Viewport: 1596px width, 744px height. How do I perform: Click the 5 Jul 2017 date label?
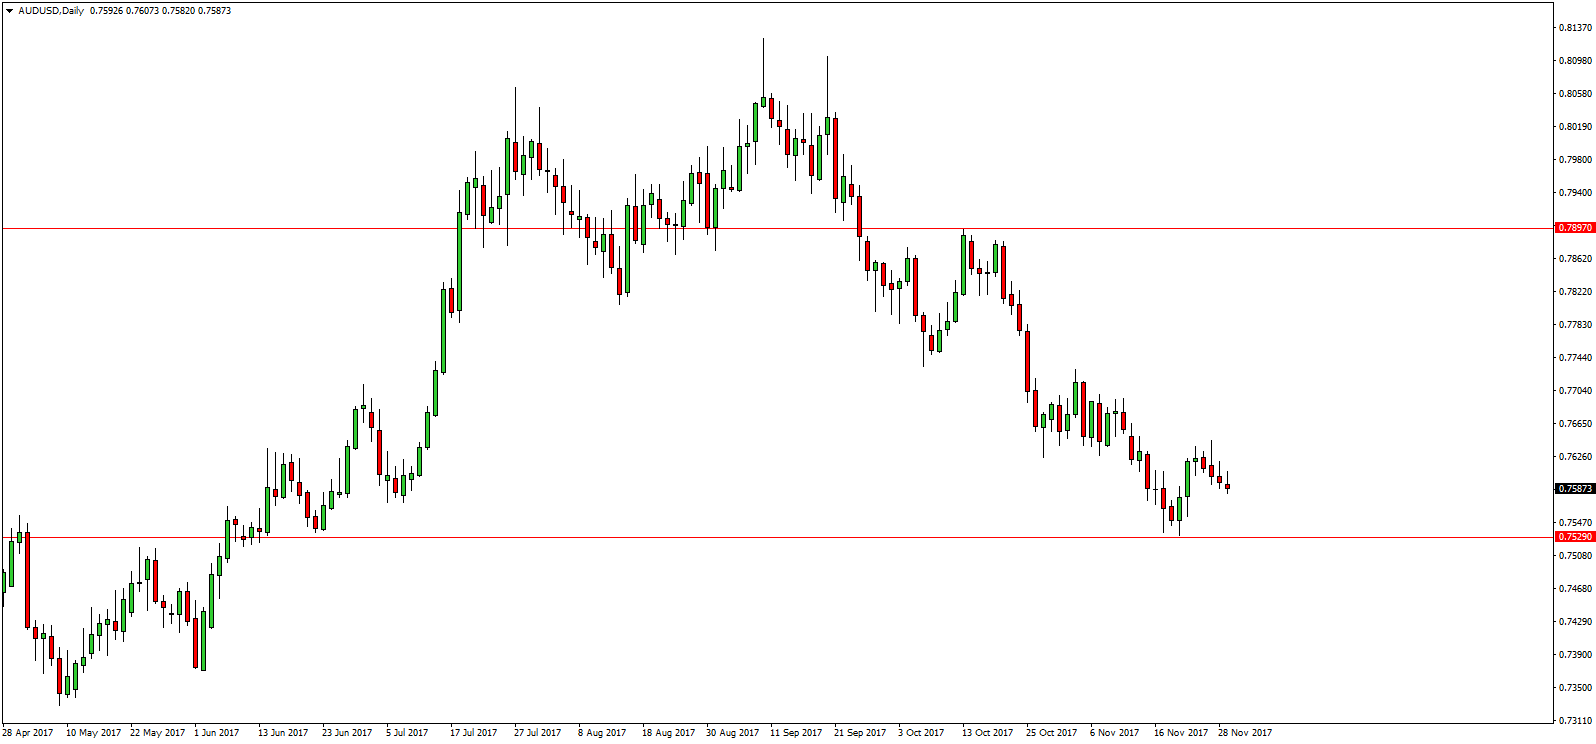point(407,733)
